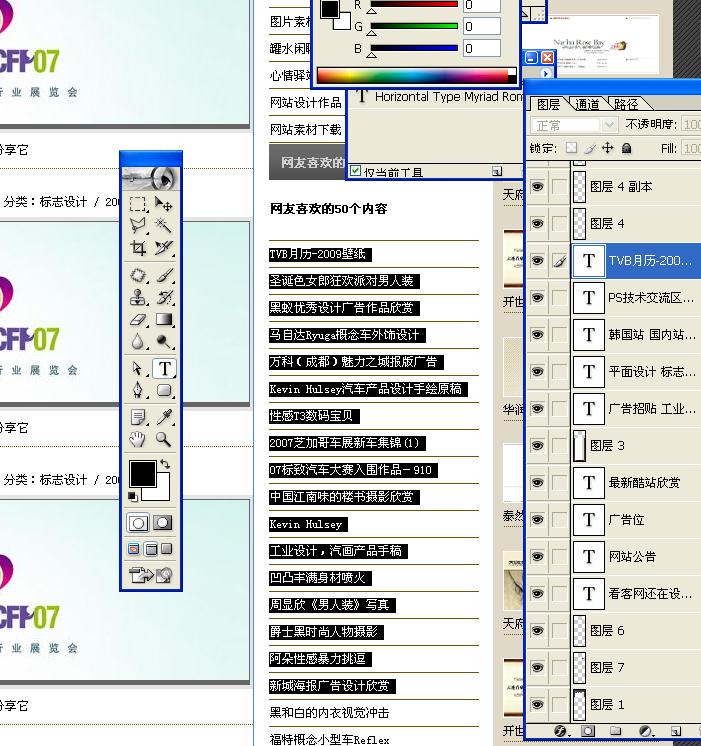Click the G channel color slider
The height and width of the screenshot is (746, 701).
(414, 26)
